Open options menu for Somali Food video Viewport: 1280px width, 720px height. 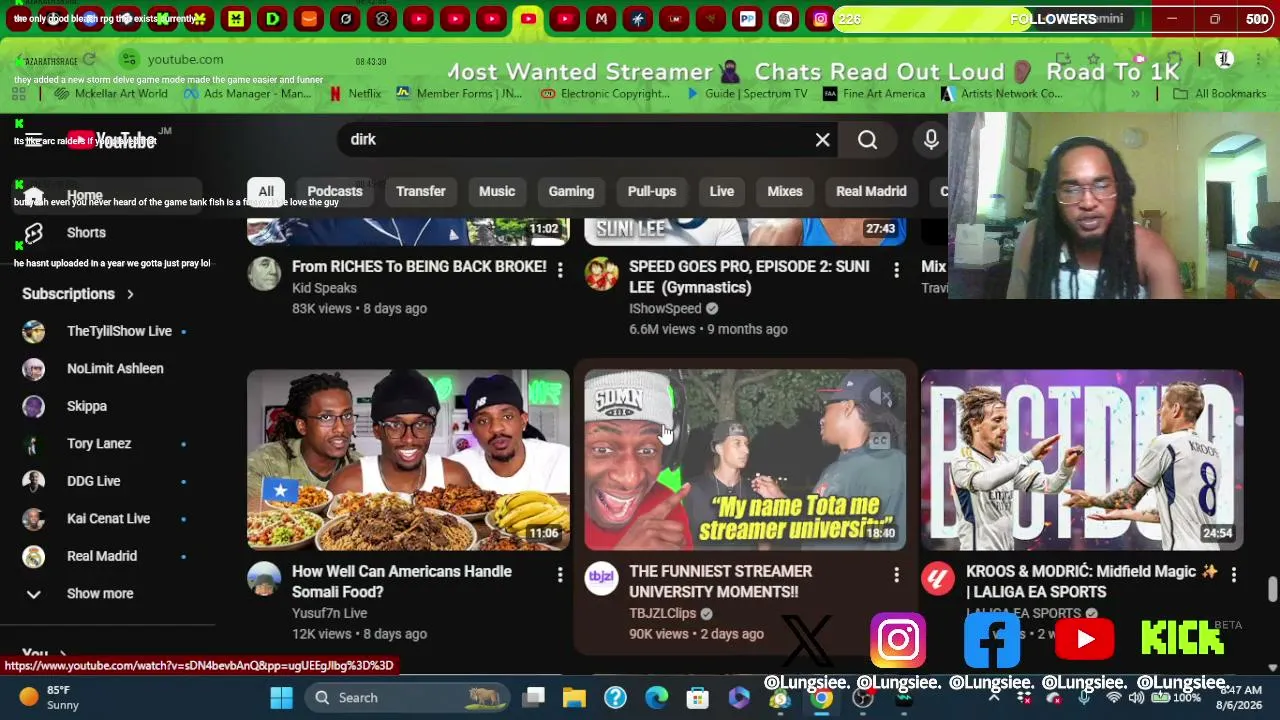point(560,574)
